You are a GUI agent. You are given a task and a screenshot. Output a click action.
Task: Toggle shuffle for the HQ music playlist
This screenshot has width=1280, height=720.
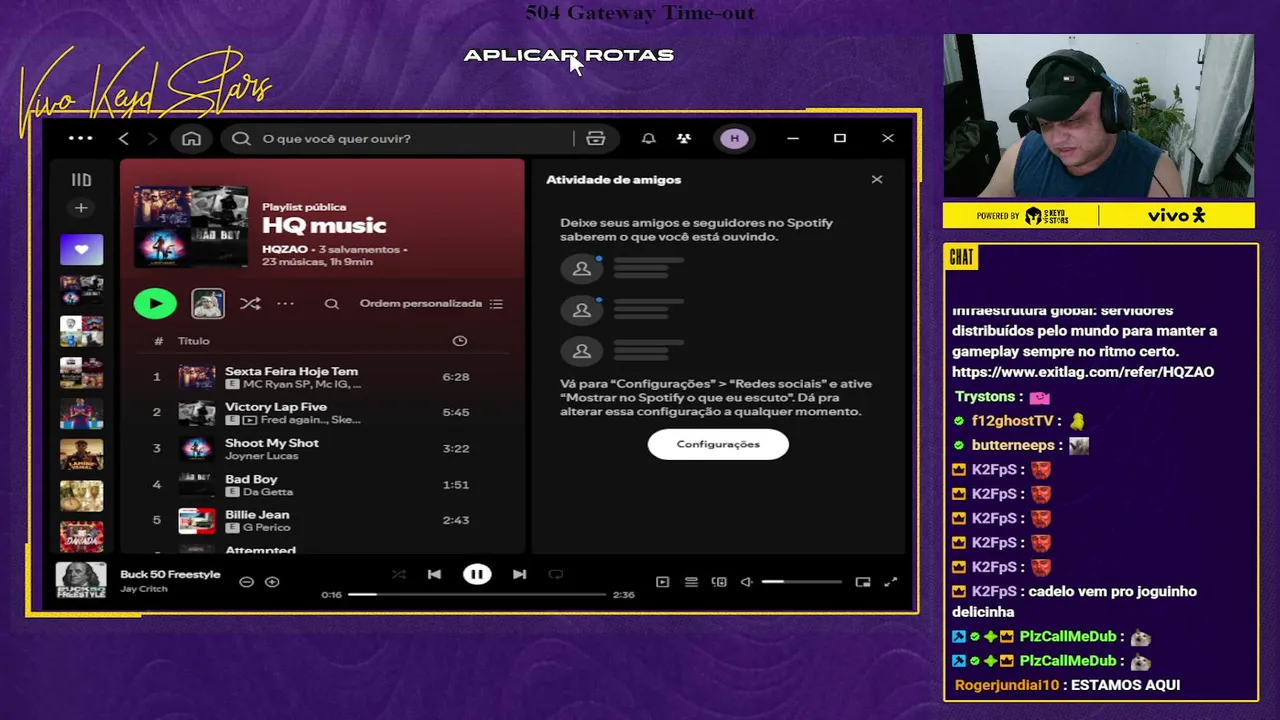(250, 303)
